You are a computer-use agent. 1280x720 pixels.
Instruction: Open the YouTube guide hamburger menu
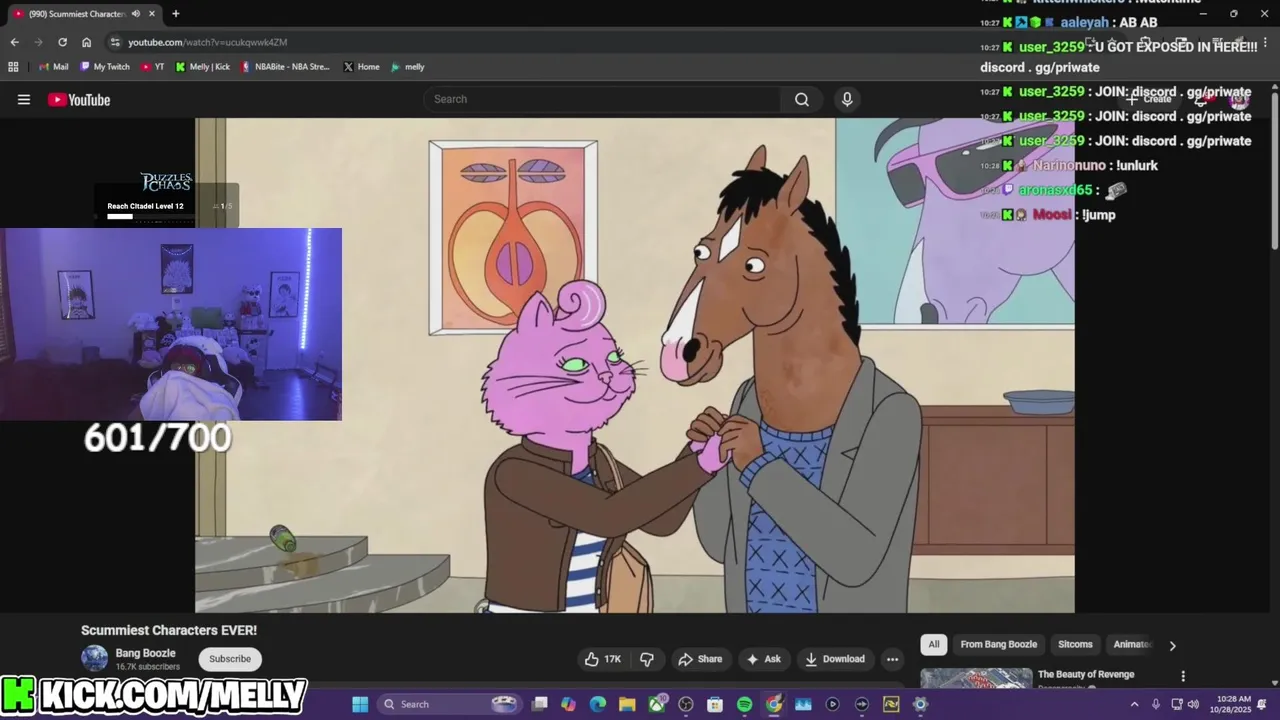24,99
